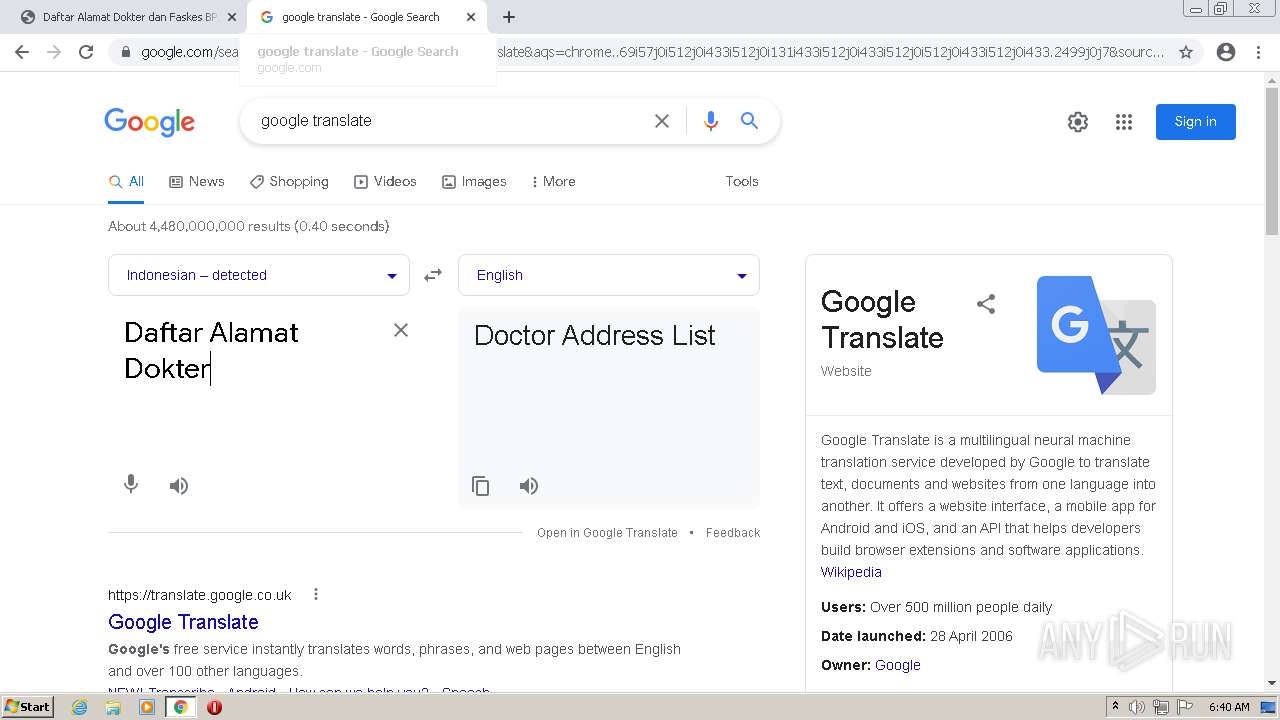Reload the current page

[x=86, y=52]
